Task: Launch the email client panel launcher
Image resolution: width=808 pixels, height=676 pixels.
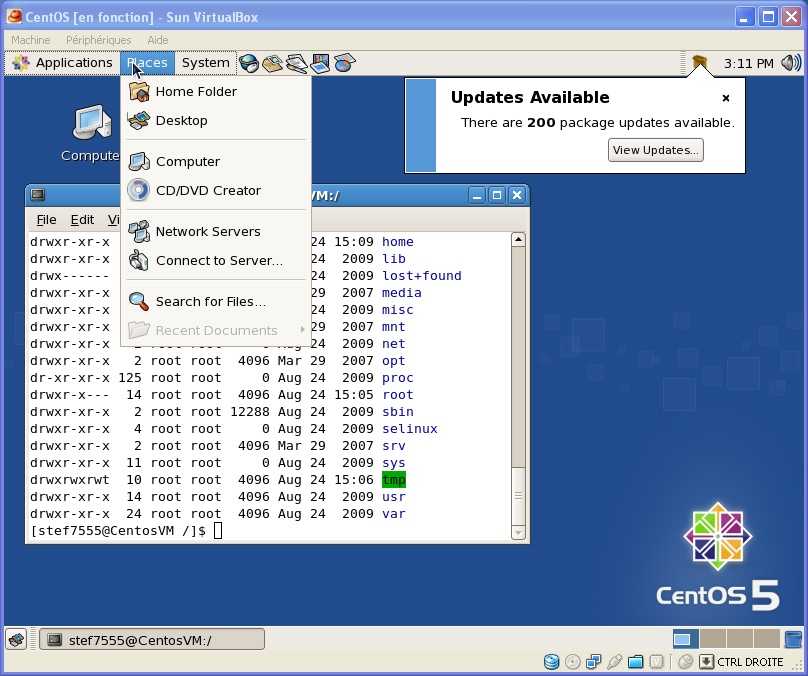Action: [273, 63]
